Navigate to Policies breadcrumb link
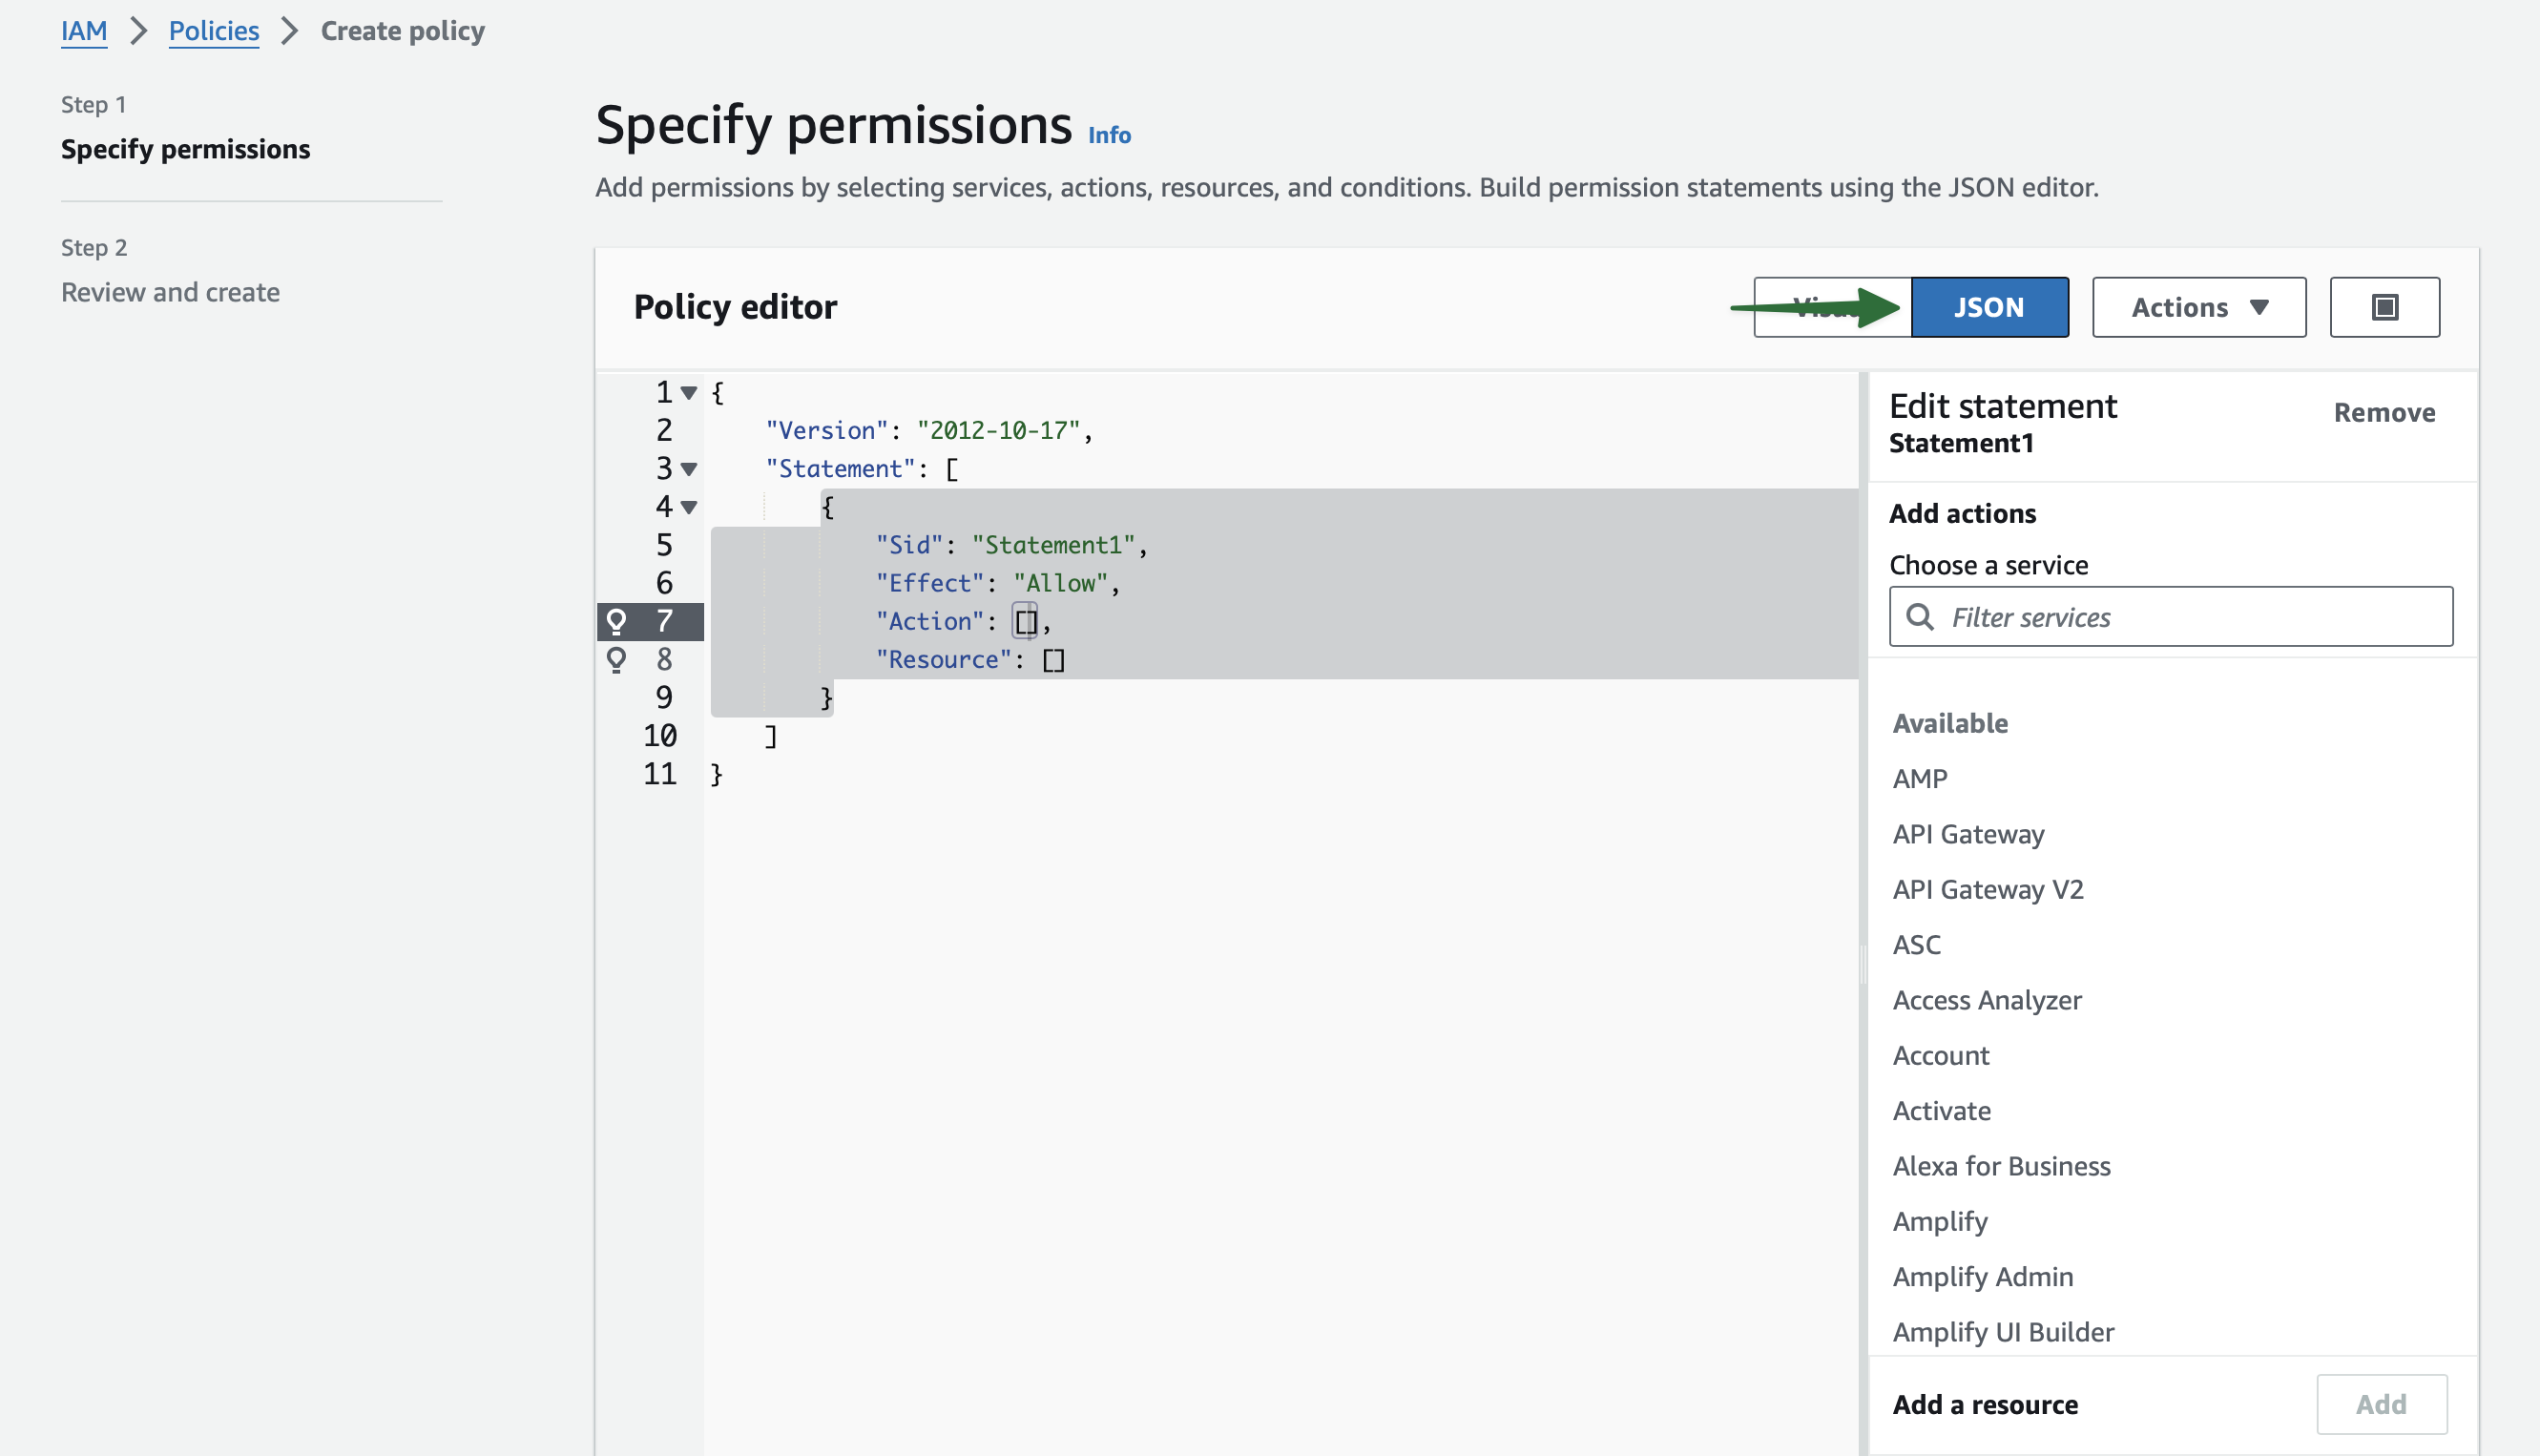 point(213,31)
